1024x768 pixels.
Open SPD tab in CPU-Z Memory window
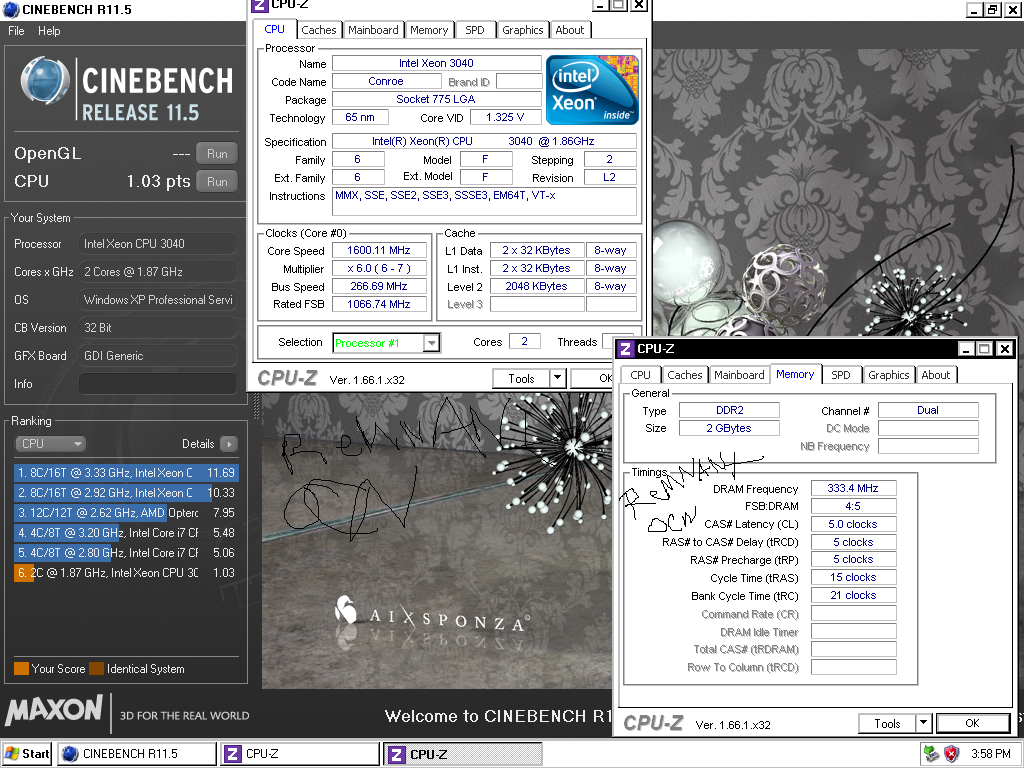[x=840, y=375]
